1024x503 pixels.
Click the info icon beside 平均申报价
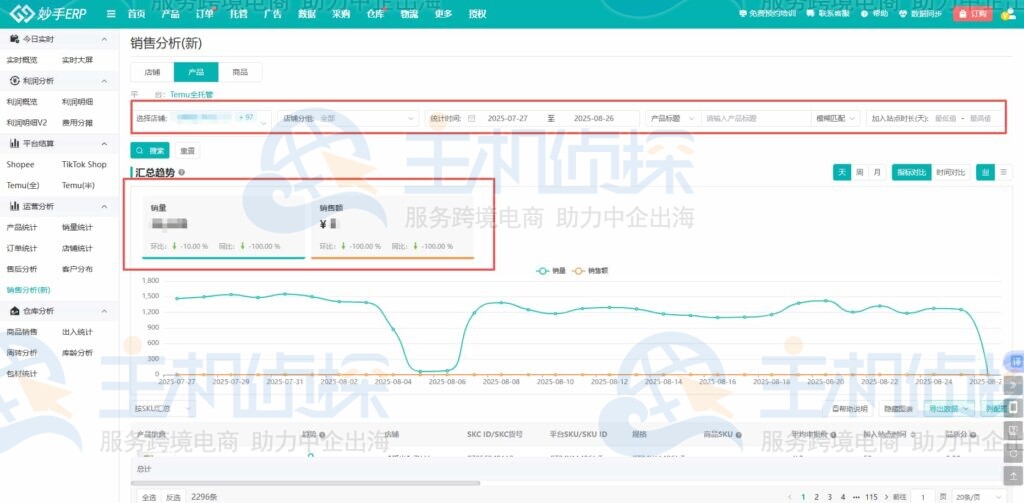pyautogui.click(x=833, y=434)
